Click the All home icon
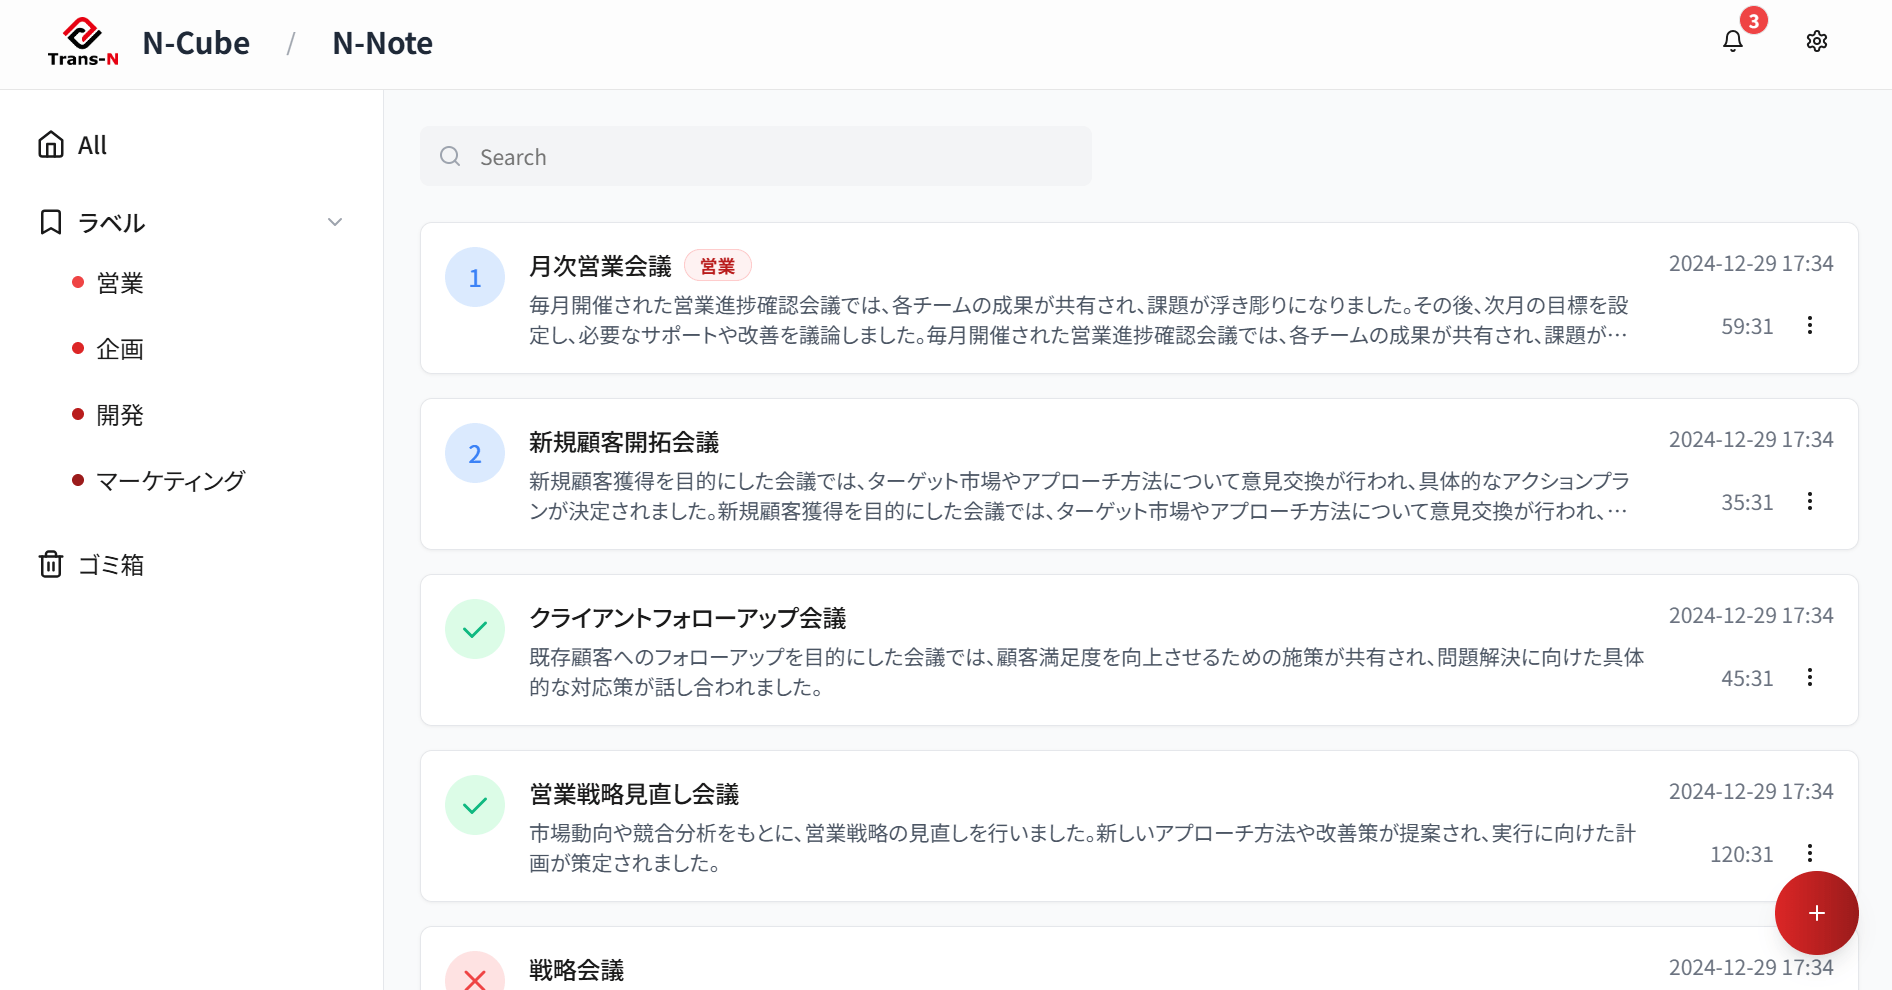This screenshot has width=1892, height=990. coord(50,143)
